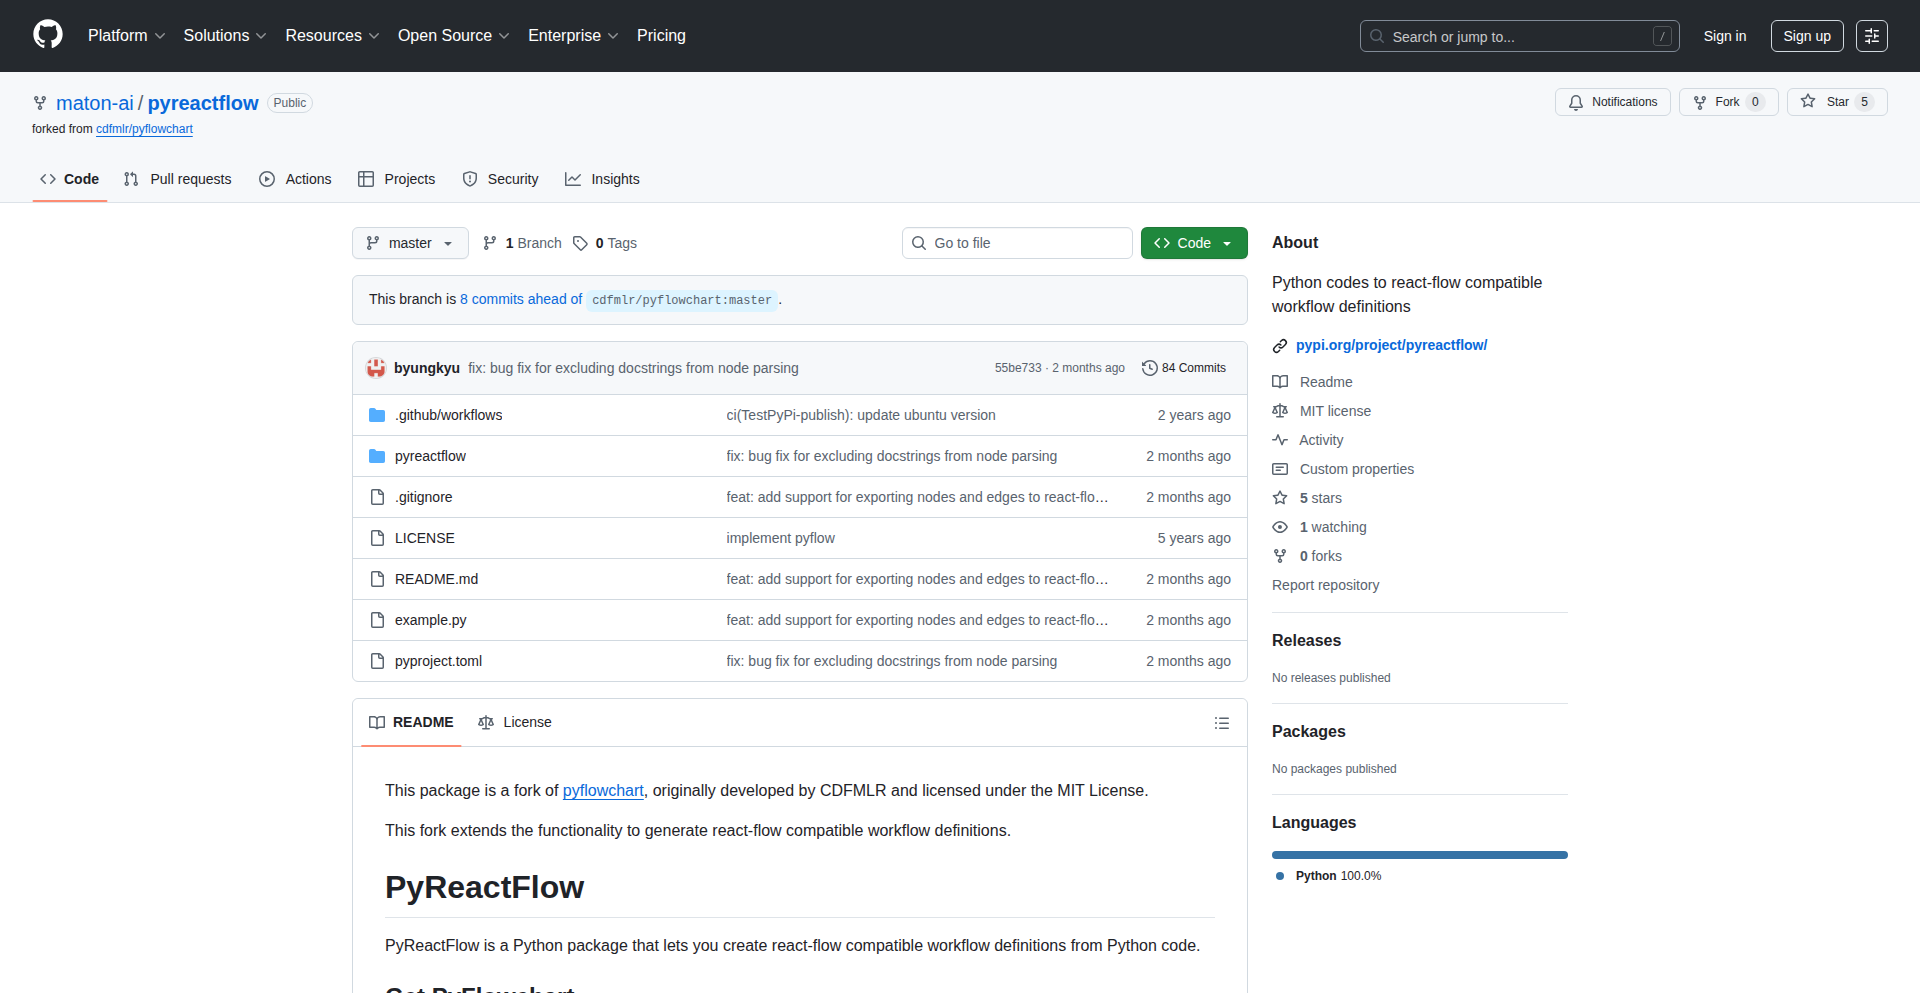The height and width of the screenshot is (993, 1920).
Task: Switch to the Actions tab
Action: click(x=295, y=179)
